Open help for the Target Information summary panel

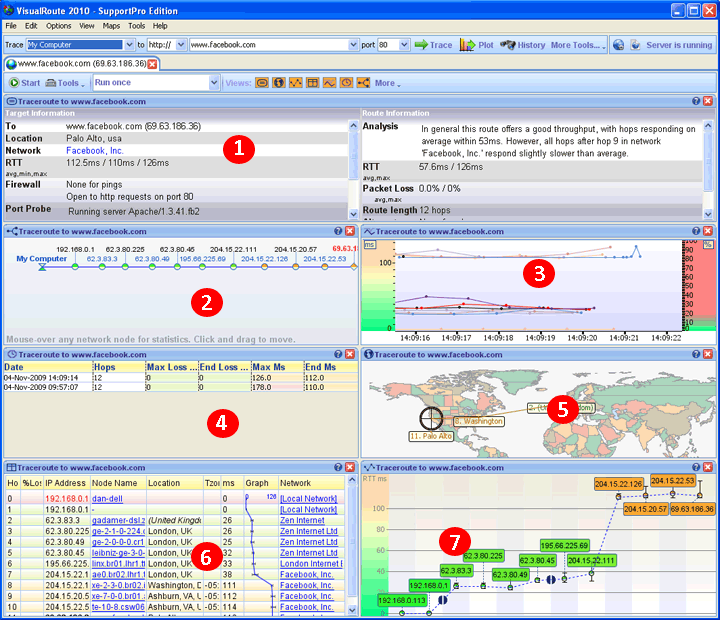(696, 101)
